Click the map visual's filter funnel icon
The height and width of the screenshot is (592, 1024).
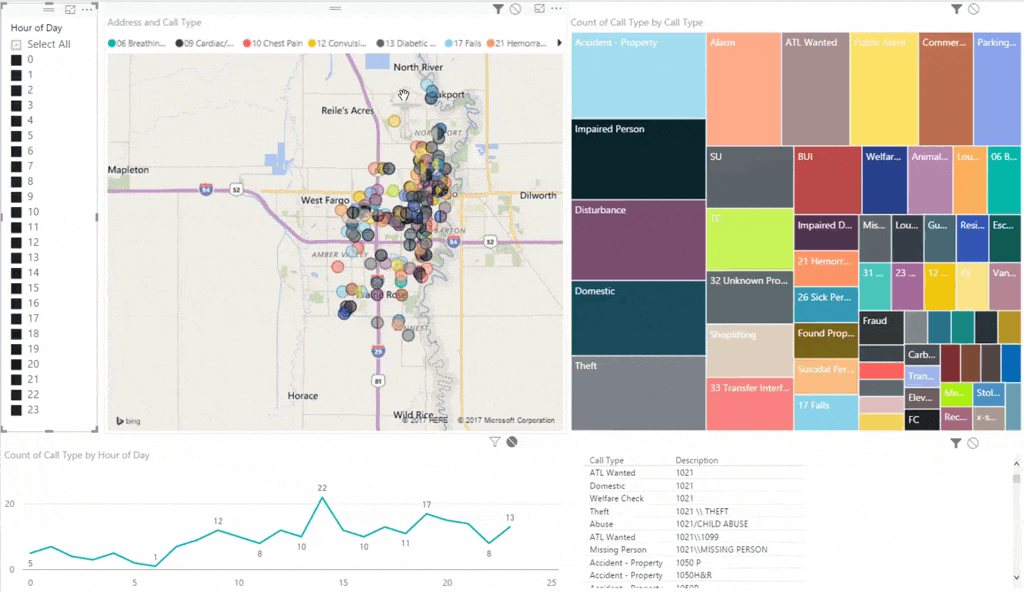498,9
